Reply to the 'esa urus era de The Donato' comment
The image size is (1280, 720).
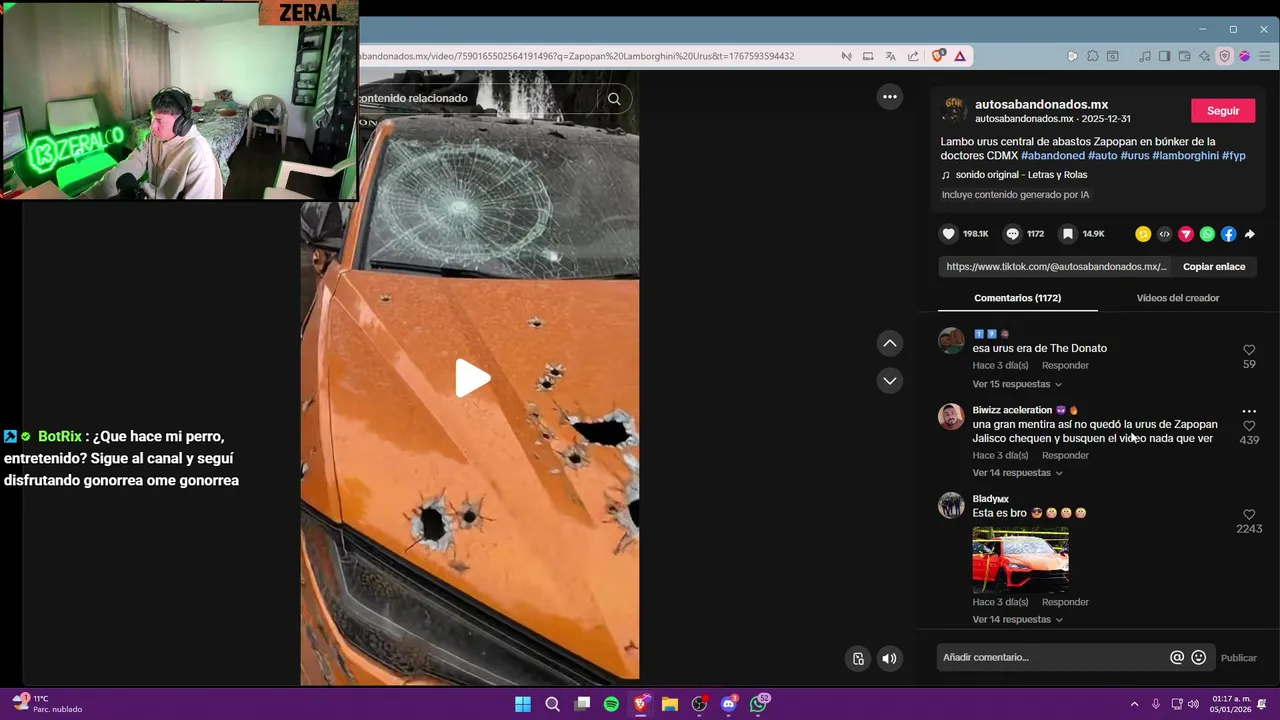point(1065,366)
